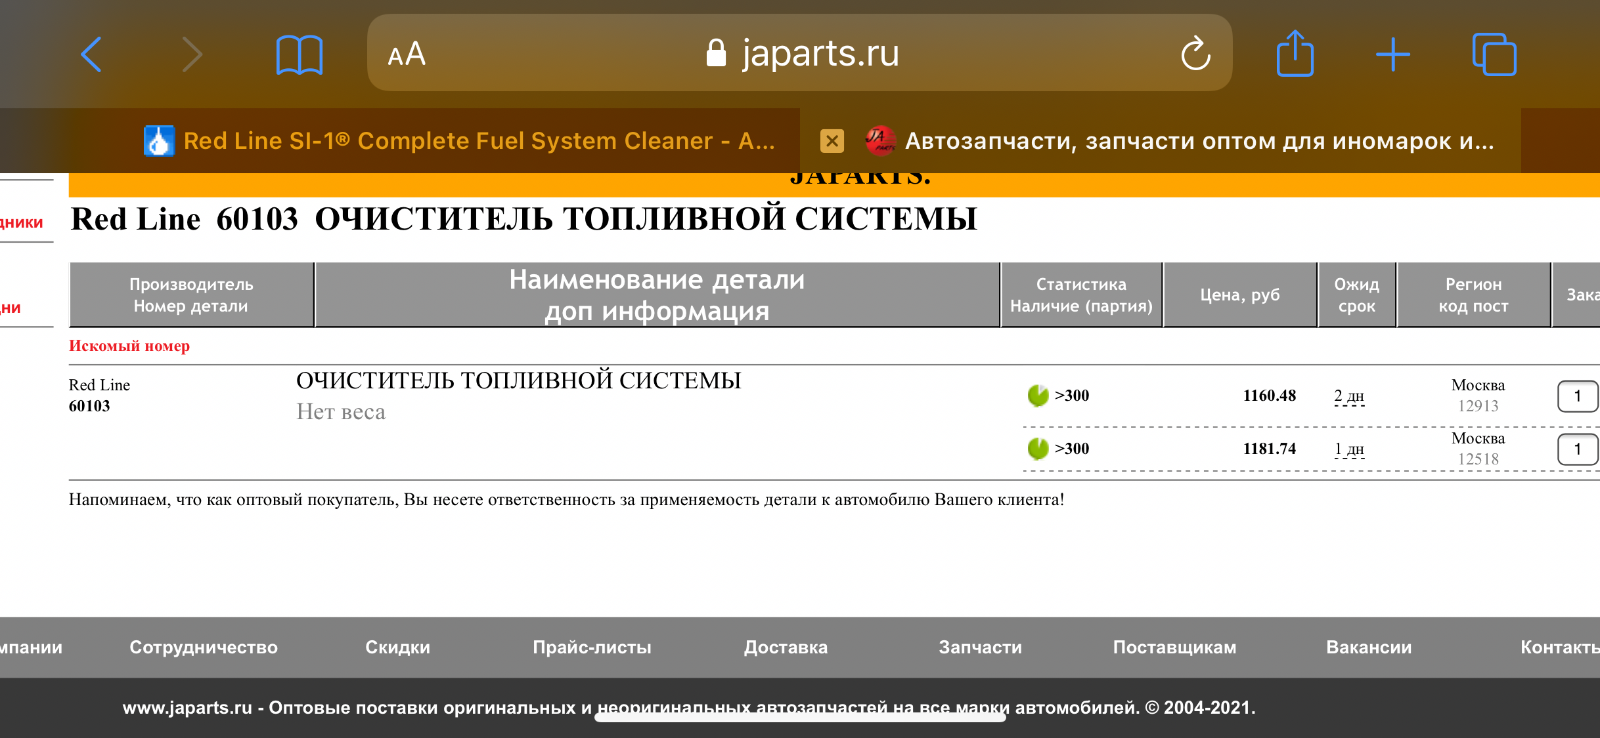Open Запчасти in the footer menu

point(980,647)
